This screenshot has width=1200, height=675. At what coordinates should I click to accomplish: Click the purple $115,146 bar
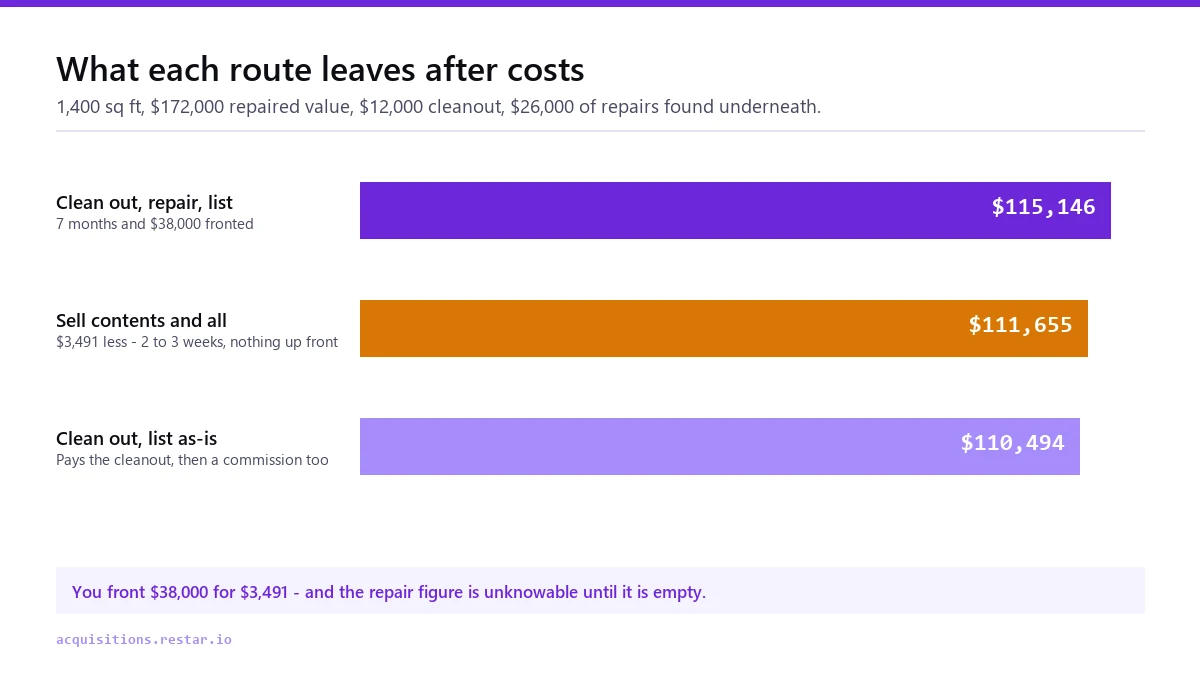click(x=735, y=210)
